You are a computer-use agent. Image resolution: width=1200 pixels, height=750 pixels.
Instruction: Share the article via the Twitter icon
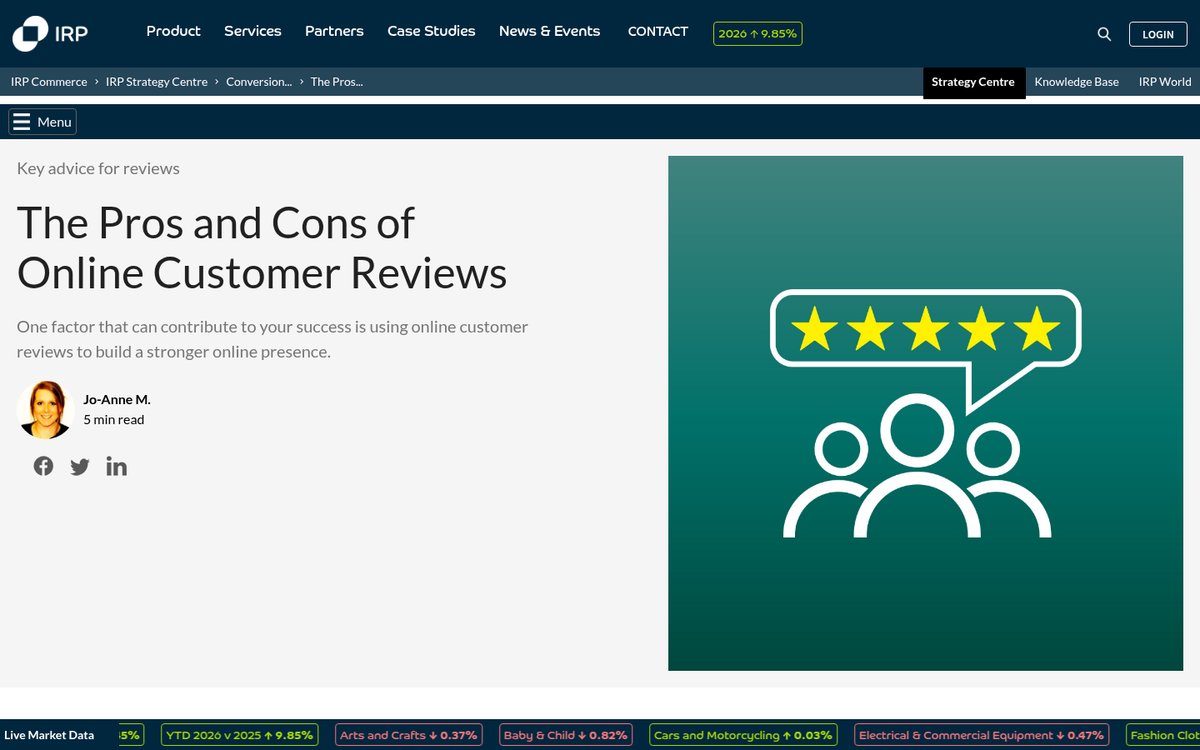point(80,466)
